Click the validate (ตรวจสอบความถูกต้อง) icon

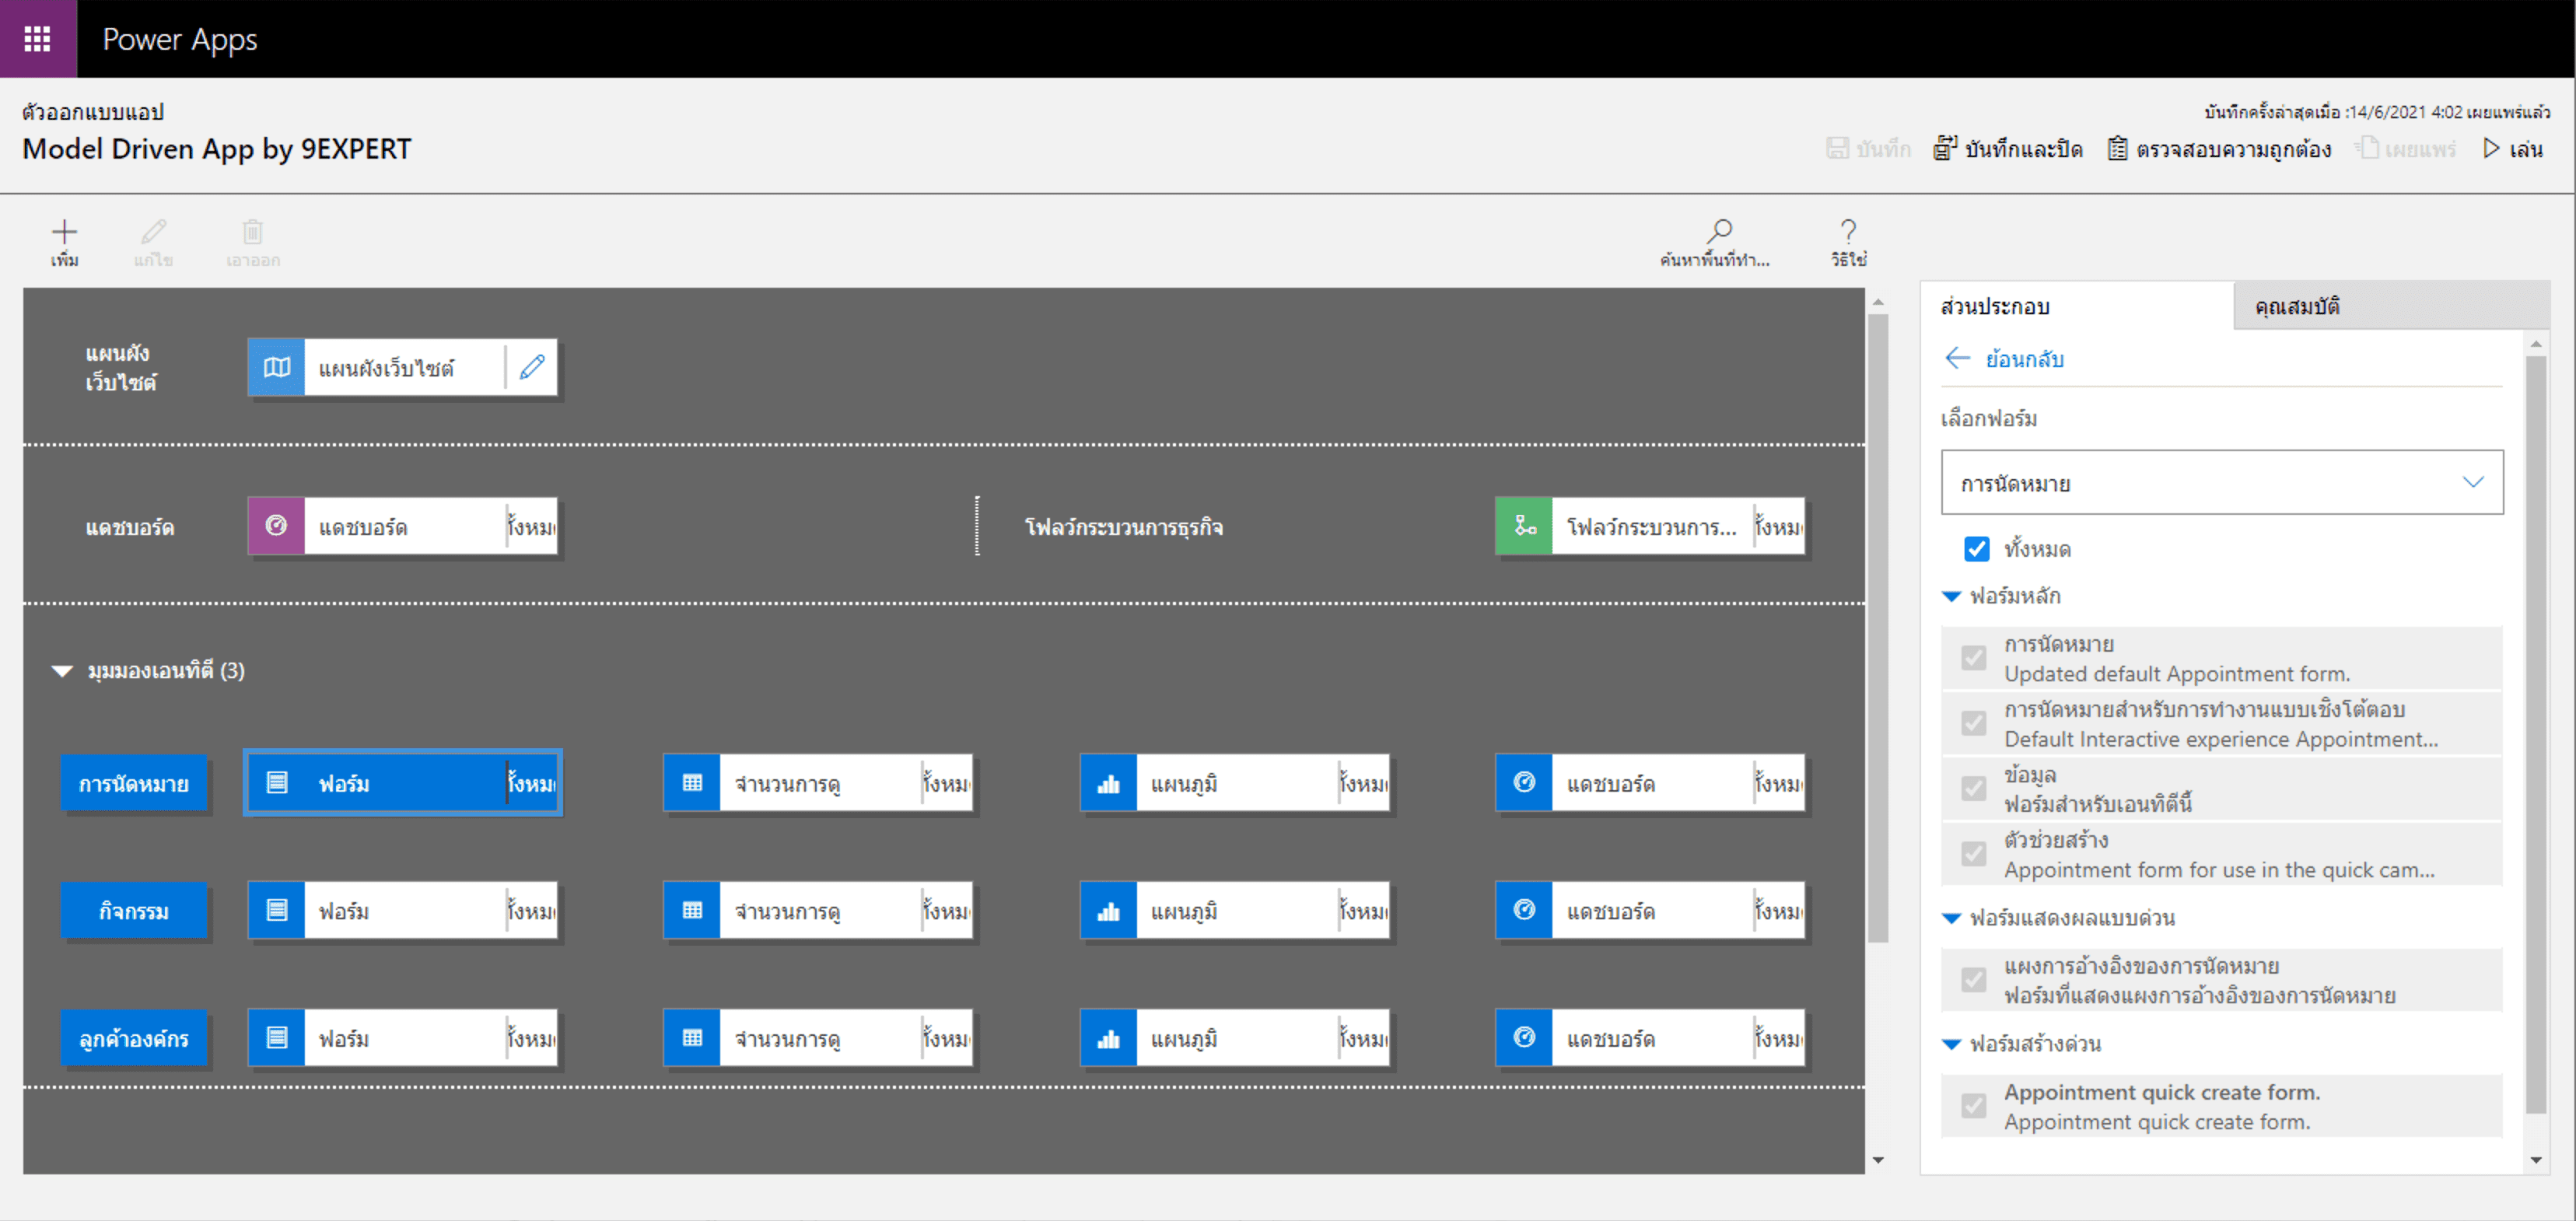(2117, 149)
